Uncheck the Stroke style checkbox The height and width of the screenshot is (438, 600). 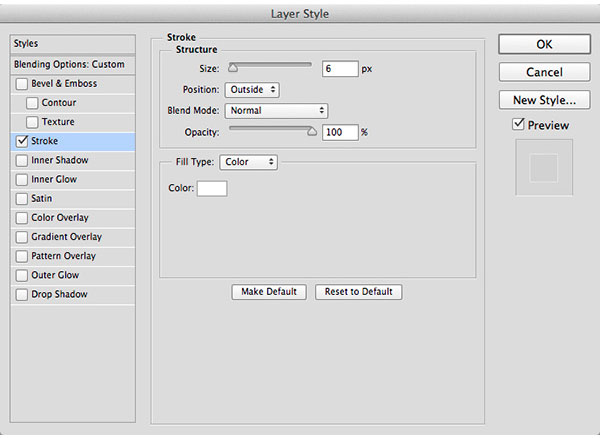[x=22, y=141]
